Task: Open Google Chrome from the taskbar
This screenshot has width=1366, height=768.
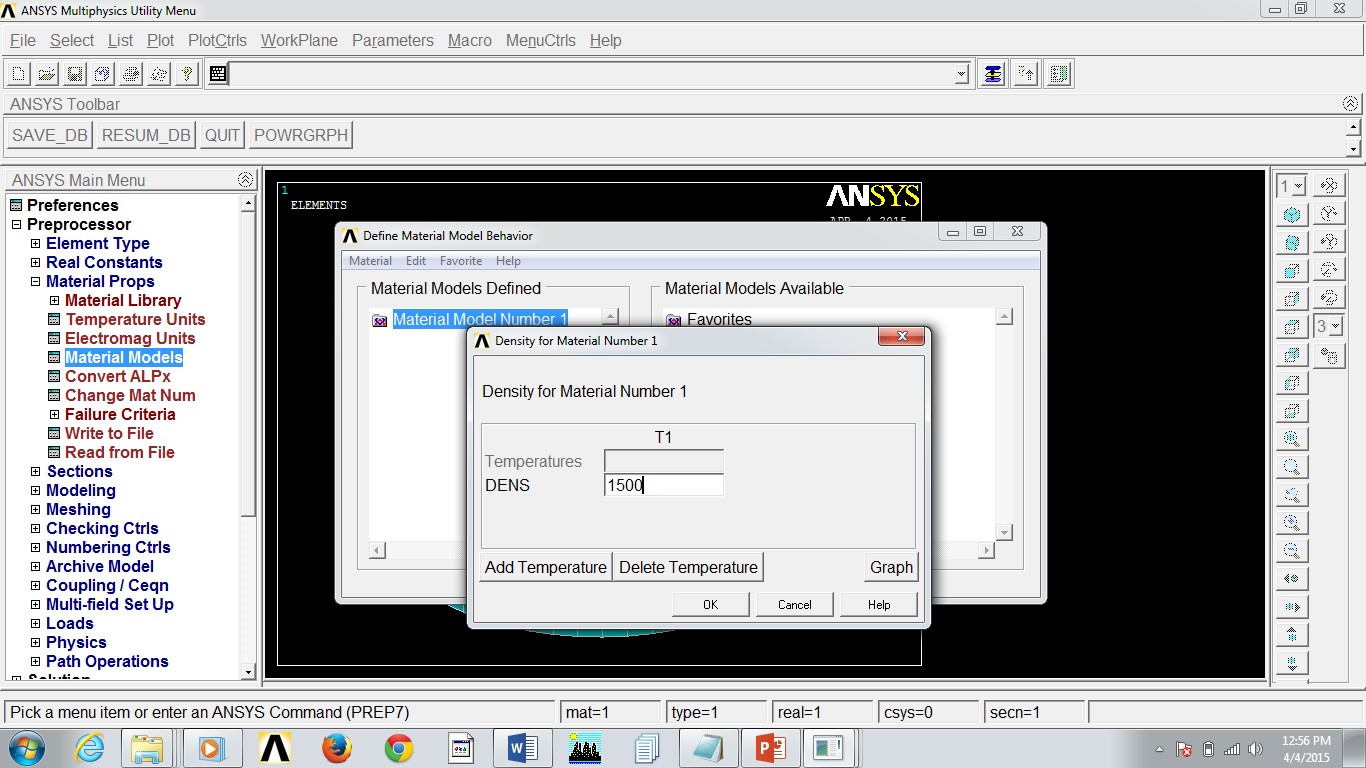Action: [399, 748]
